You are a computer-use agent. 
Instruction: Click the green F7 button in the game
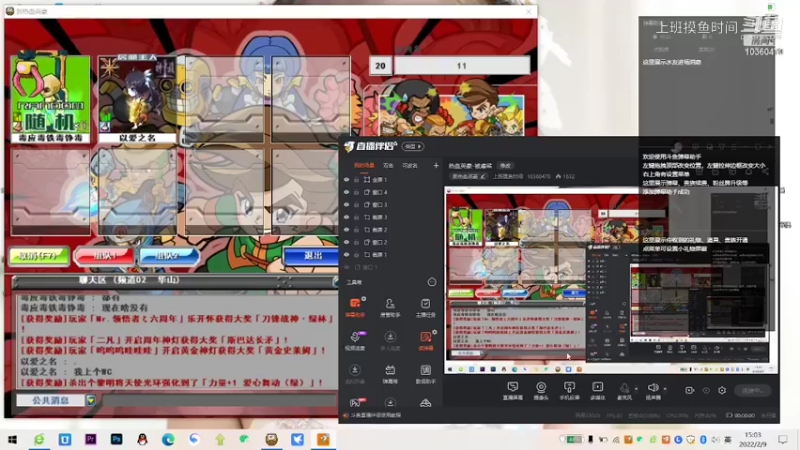(x=39, y=256)
